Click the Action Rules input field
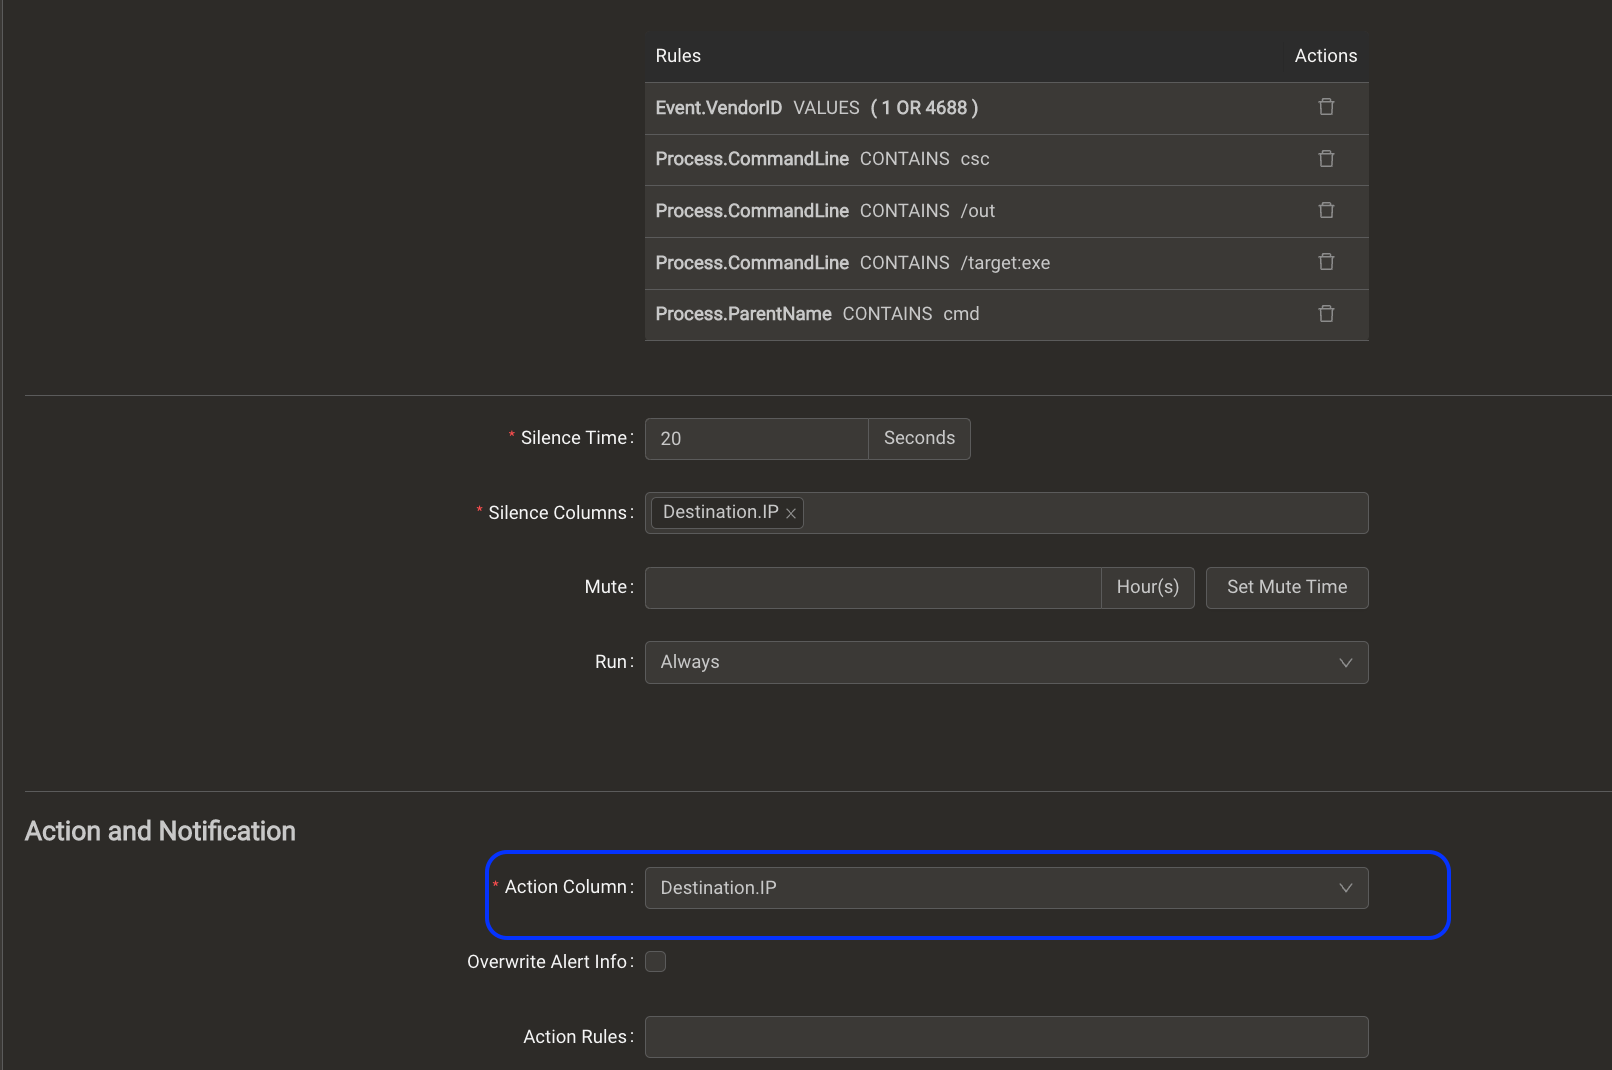1612x1070 pixels. (x=1005, y=1037)
